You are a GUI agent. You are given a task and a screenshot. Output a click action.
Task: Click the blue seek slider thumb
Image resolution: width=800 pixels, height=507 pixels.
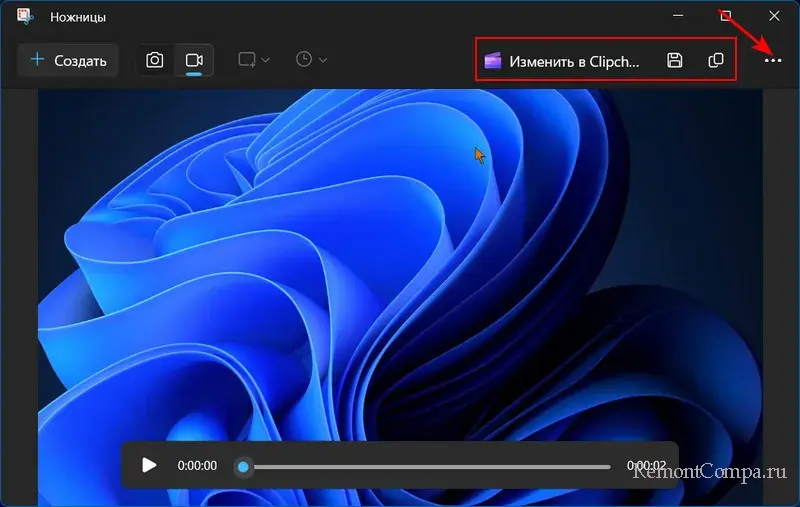[x=243, y=466]
